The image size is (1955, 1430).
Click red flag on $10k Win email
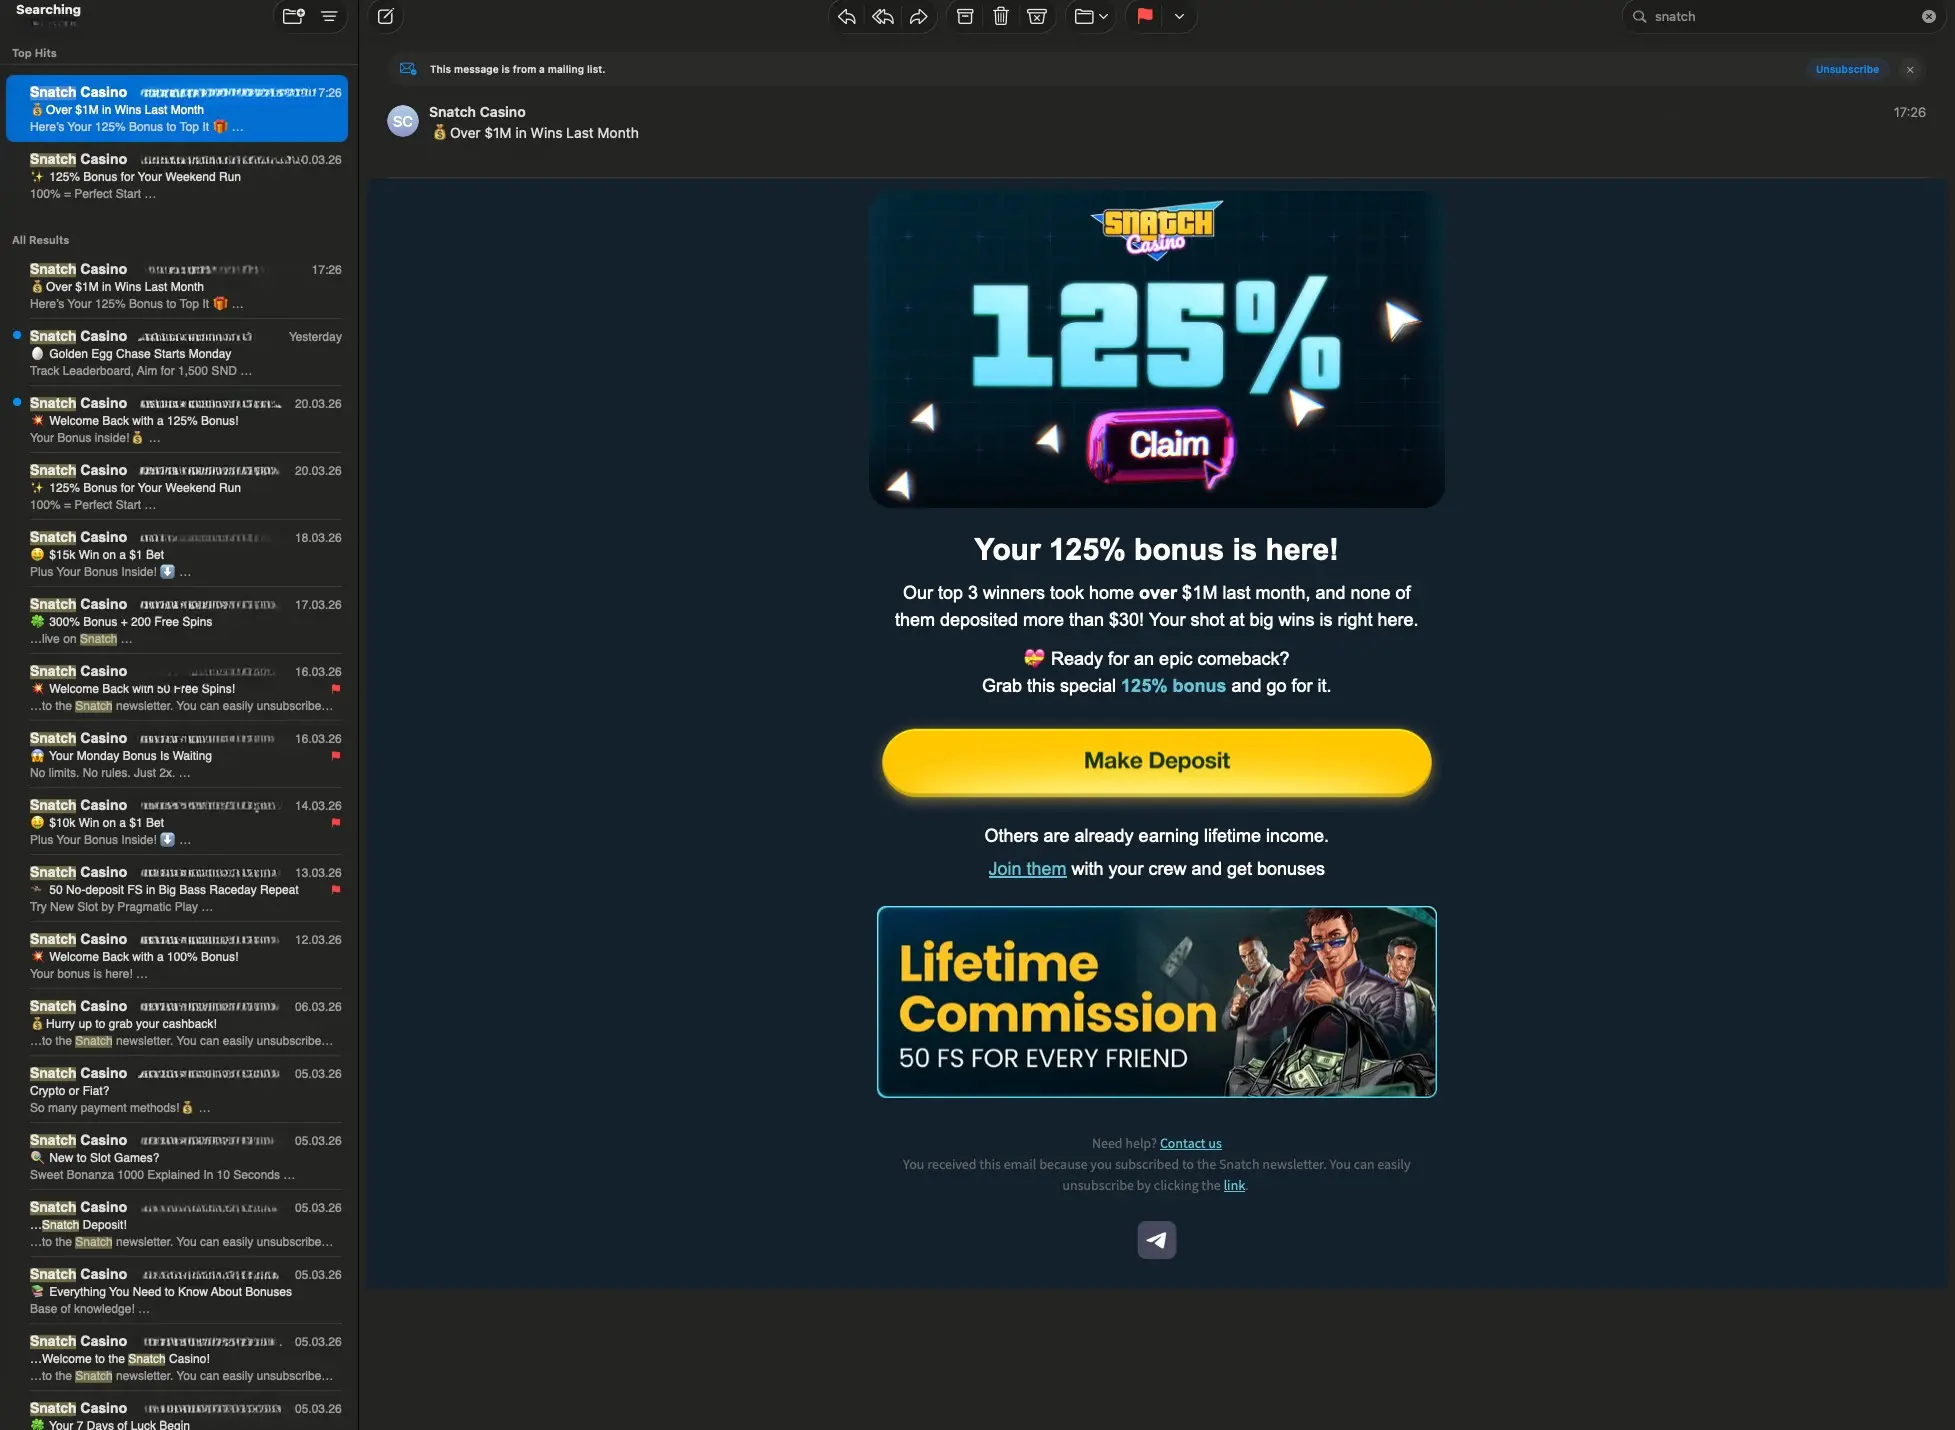pos(336,823)
